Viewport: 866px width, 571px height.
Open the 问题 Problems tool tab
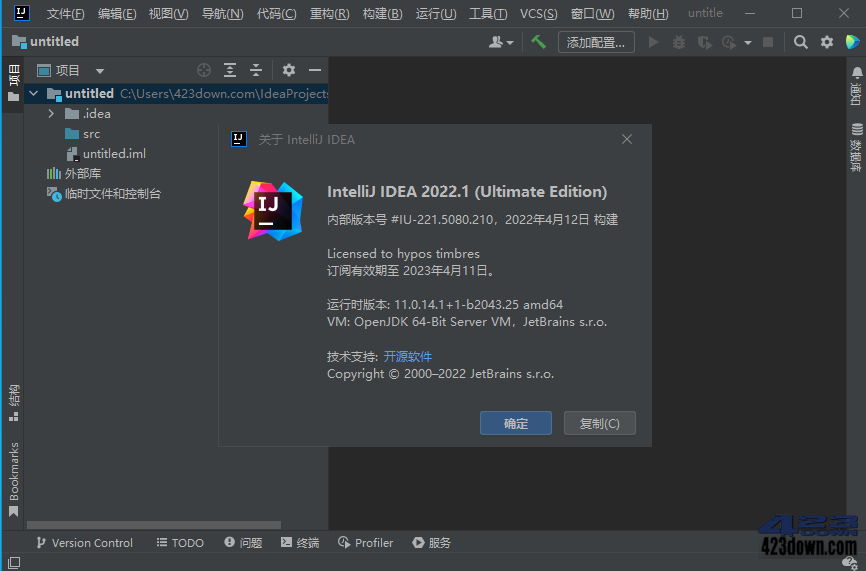point(244,543)
